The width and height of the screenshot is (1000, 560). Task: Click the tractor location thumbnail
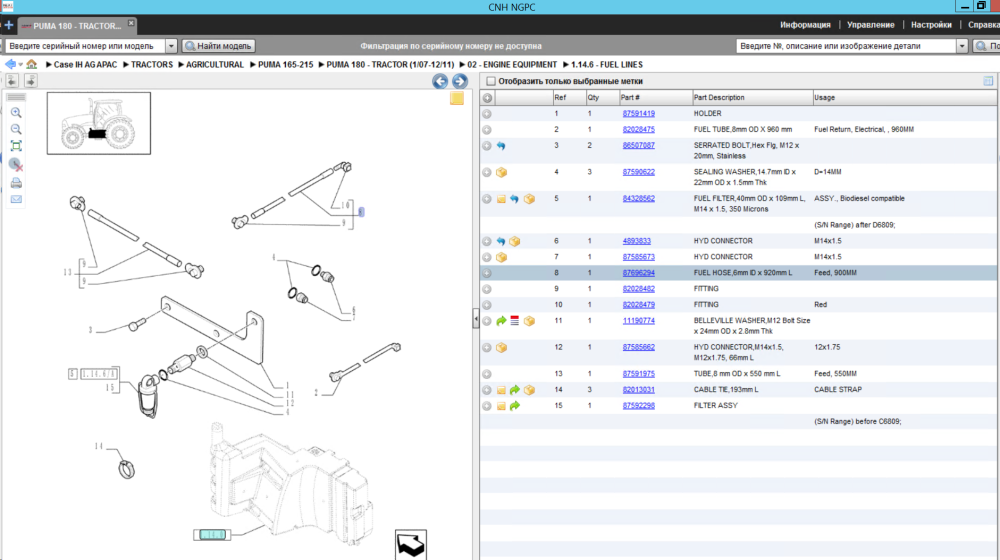pos(99,123)
